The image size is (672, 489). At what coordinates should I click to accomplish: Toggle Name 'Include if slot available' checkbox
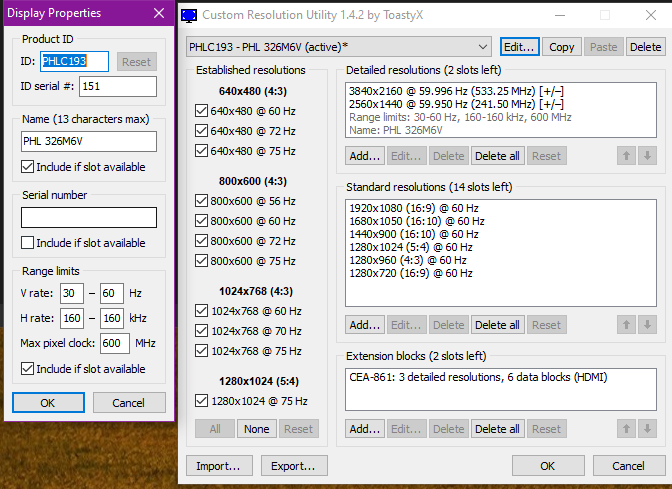click(27, 167)
